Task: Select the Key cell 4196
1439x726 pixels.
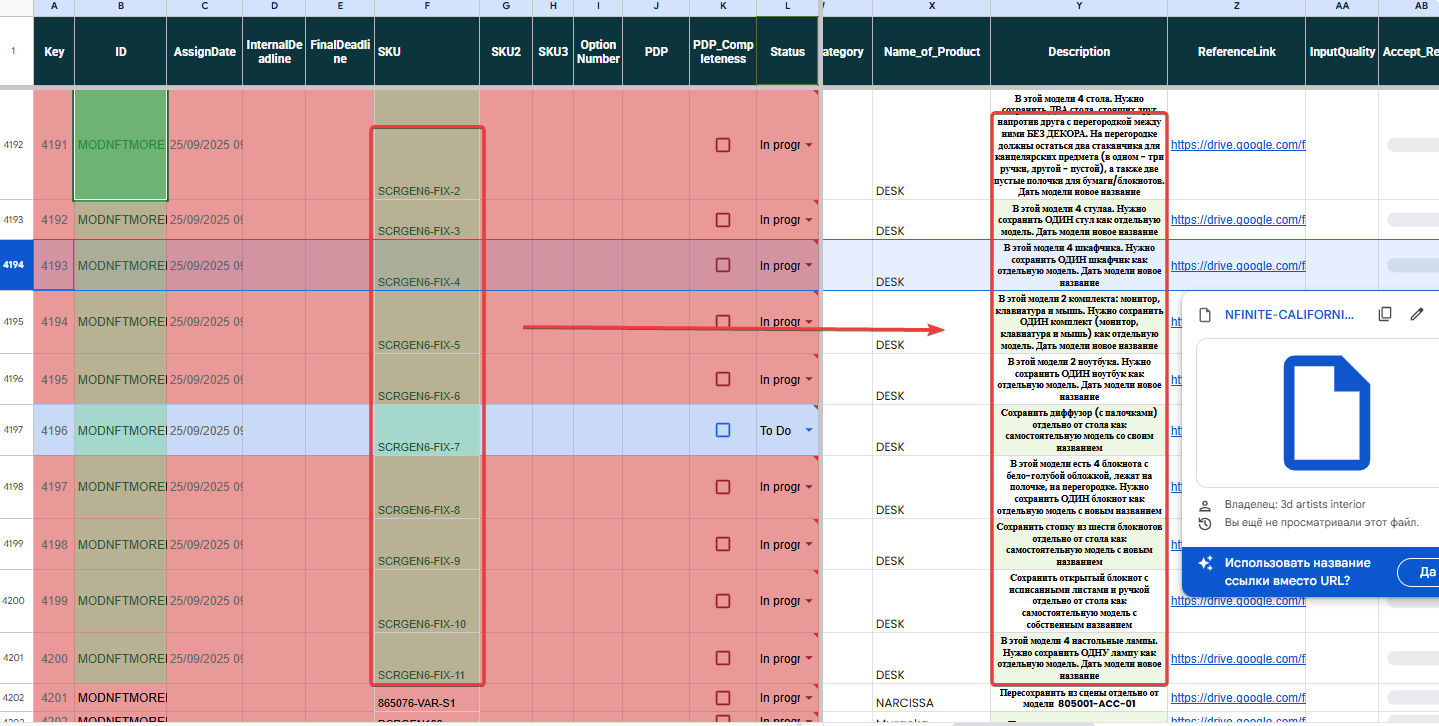Action: pyautogui.click(x=54, y=430)
